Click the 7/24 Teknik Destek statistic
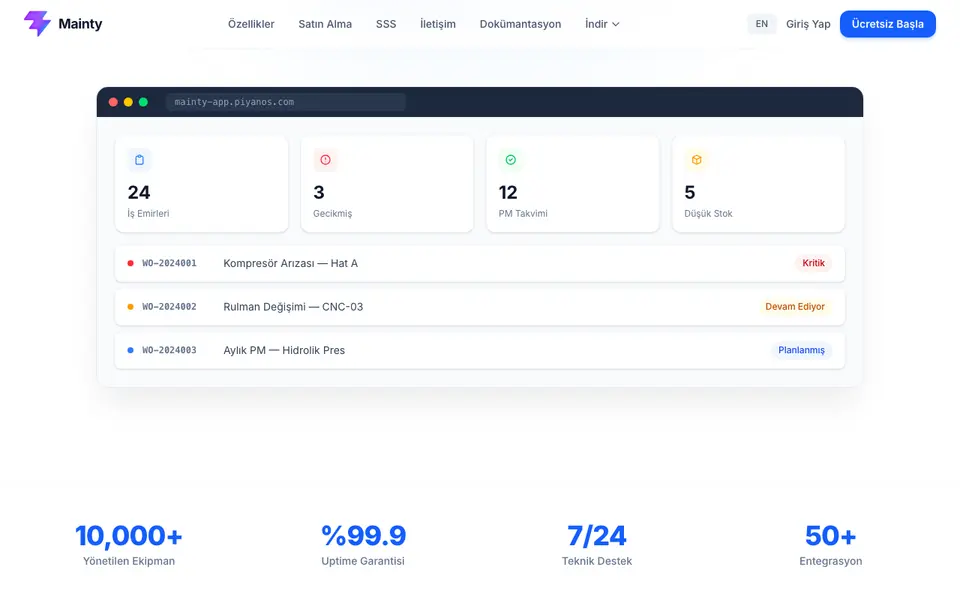Image resolution: width=960 pixels, height=600 pixels. 597,545
